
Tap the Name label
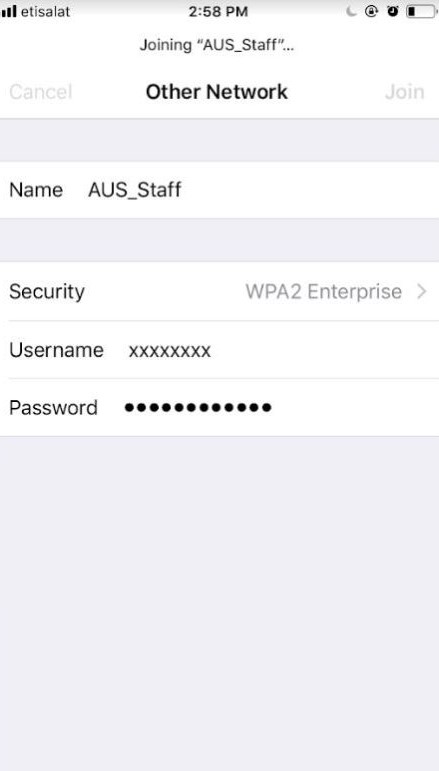(x=36, y=190)
